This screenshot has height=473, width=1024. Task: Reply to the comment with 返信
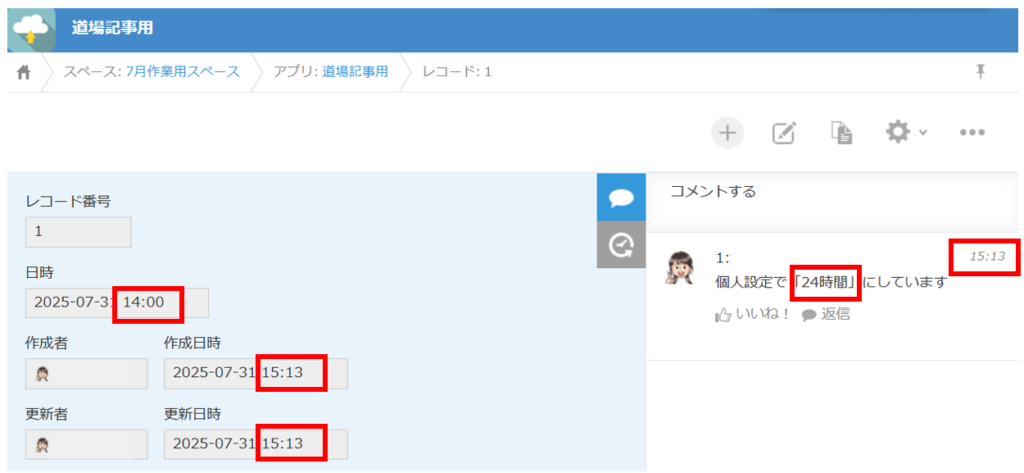[x=825, y=315]
